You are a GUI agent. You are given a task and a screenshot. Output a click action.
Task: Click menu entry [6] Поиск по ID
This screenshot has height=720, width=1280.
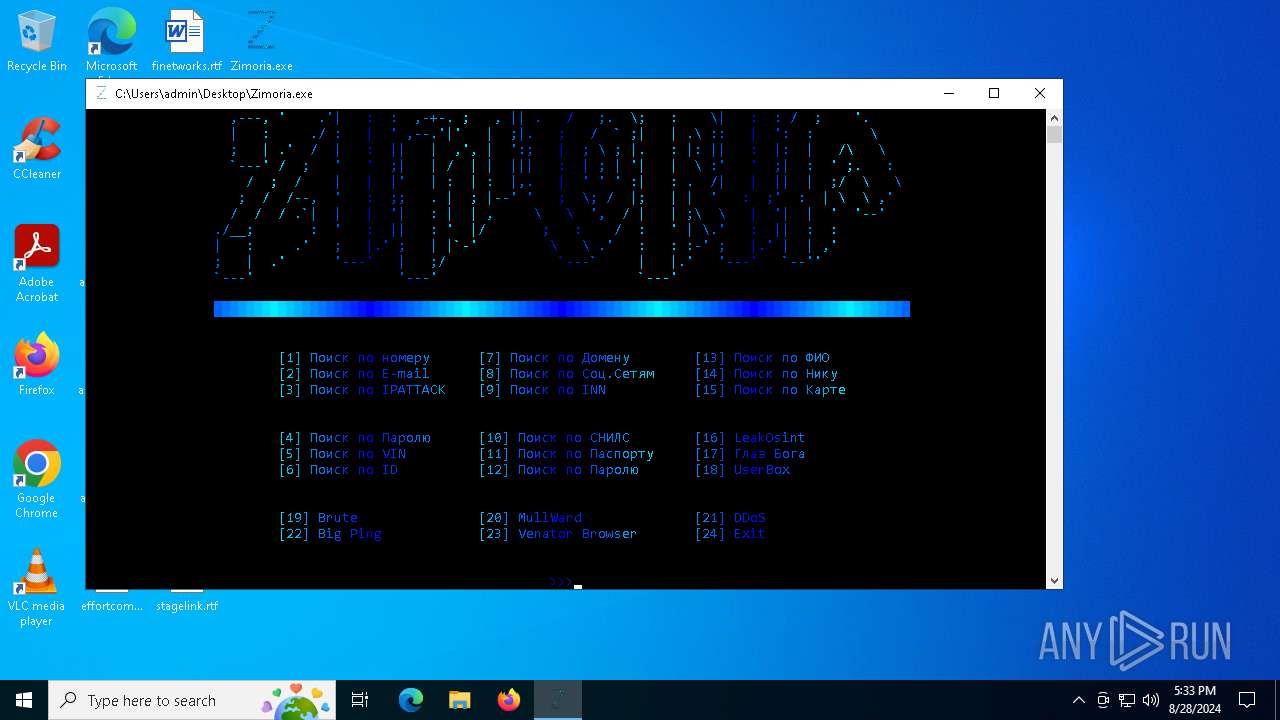click(x=338, y=469)
